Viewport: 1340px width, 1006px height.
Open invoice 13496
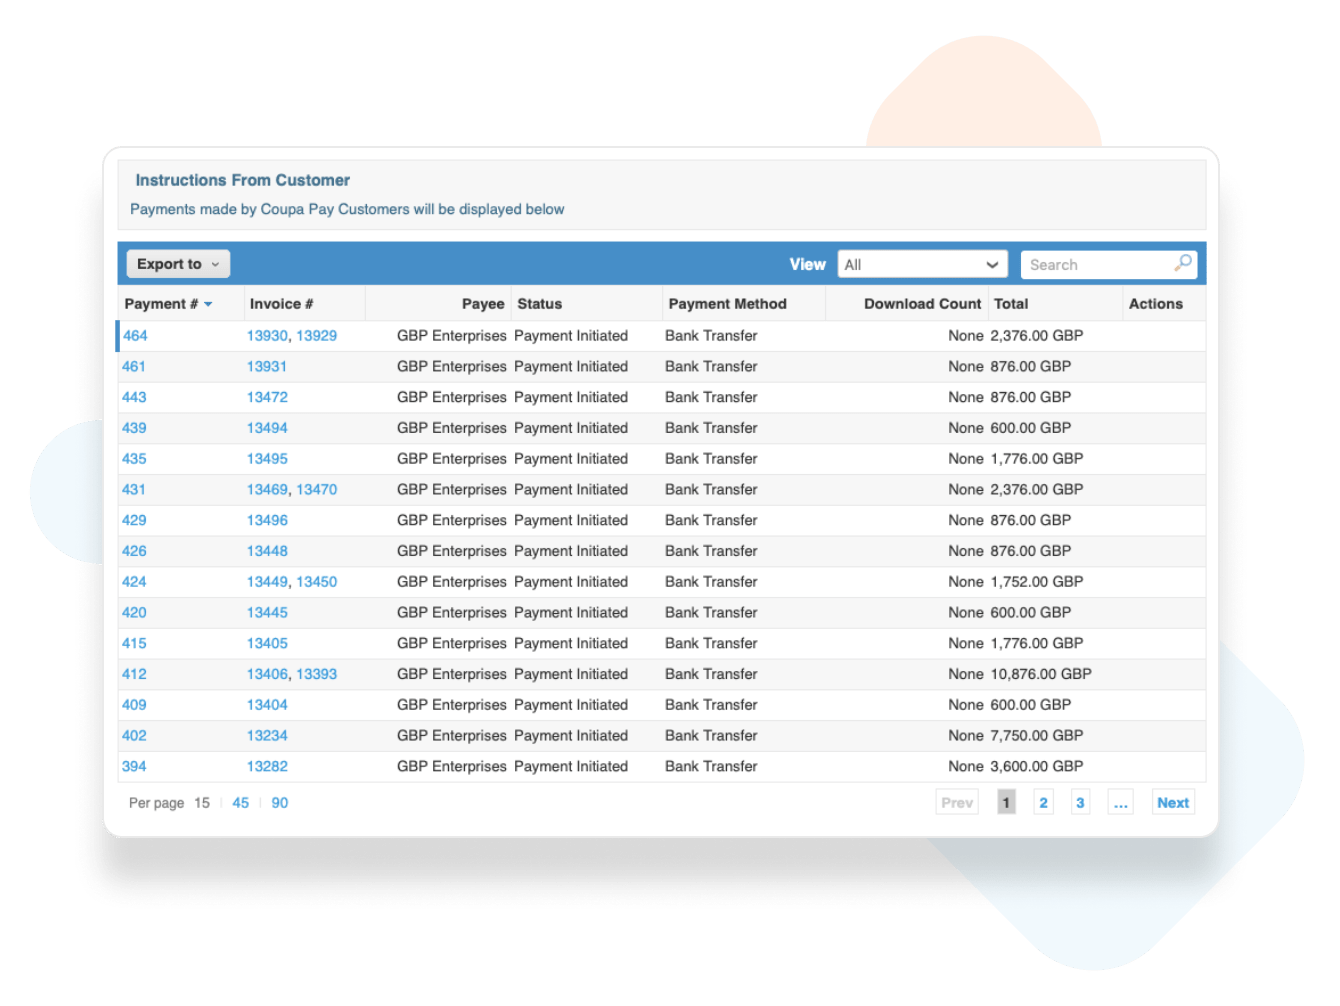267,520
